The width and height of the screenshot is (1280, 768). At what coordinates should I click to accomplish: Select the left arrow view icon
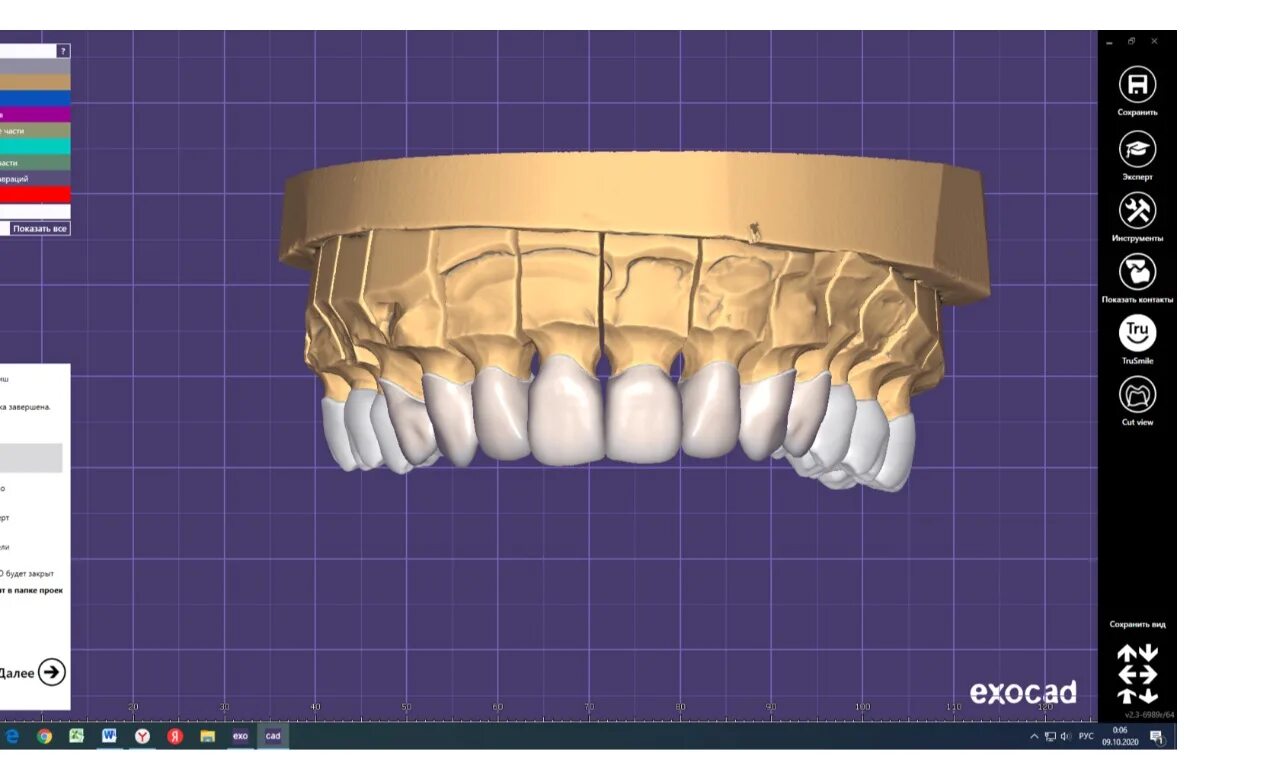(x=1126, y=675)
